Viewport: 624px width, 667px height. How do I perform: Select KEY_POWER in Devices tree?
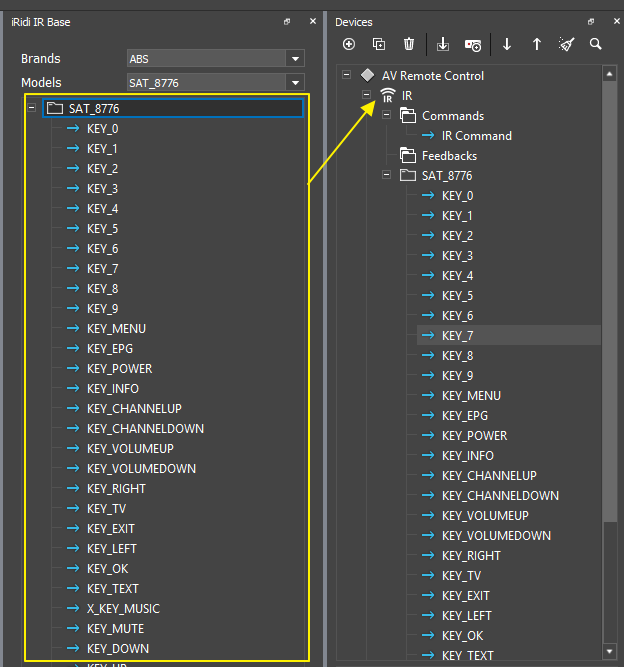click(x=474, y=436)
